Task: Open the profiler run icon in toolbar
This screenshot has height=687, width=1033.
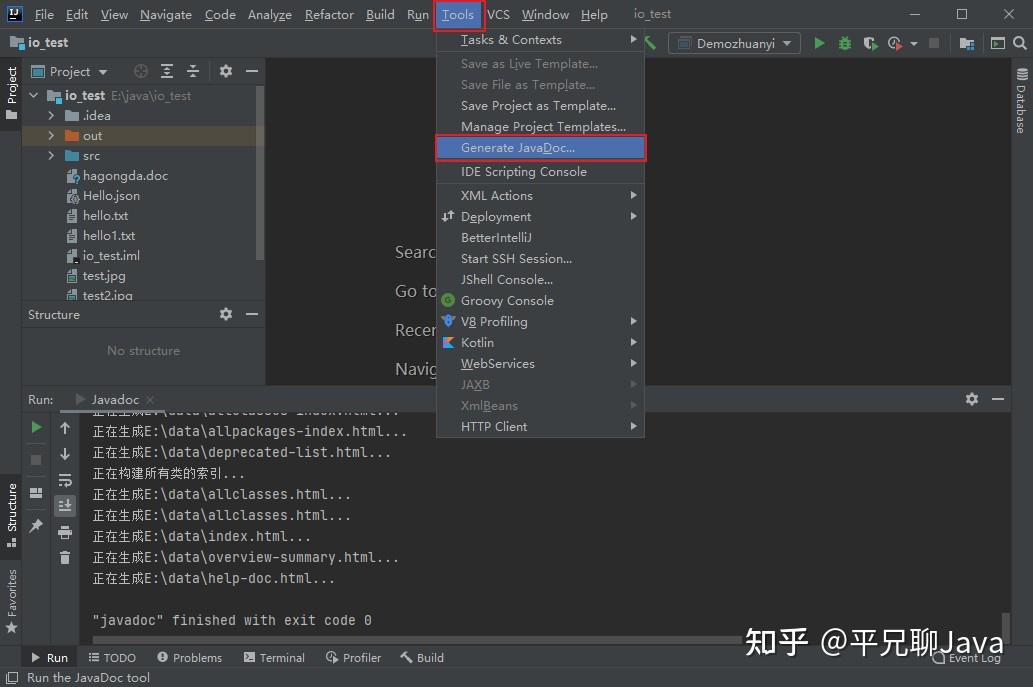Action: (x=894, y=43)
